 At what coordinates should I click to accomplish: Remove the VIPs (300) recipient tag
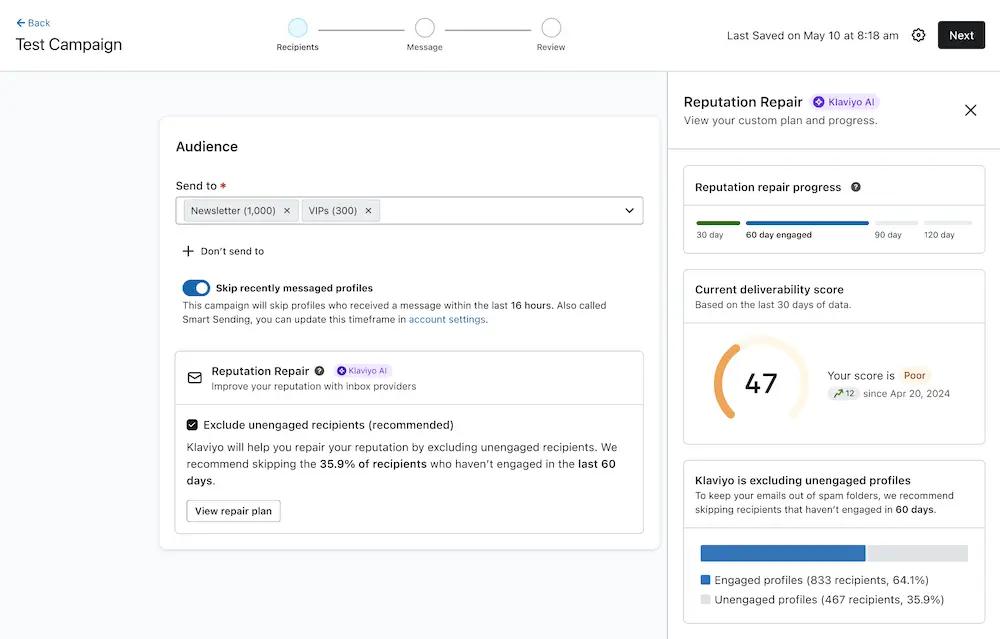coord(368,210)
